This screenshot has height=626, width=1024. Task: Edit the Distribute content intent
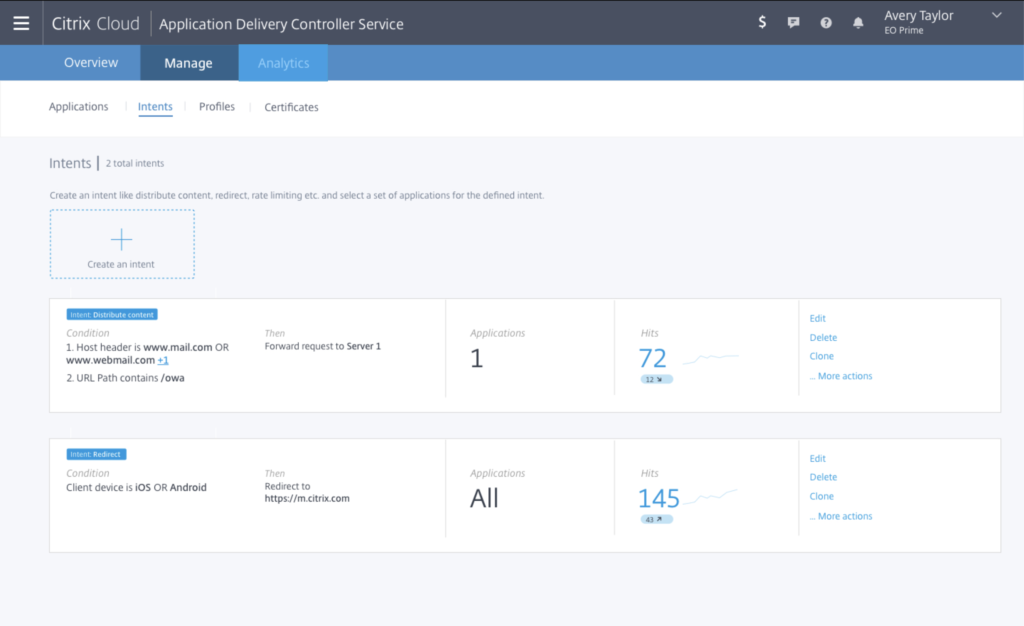click(x=818, y=319)
